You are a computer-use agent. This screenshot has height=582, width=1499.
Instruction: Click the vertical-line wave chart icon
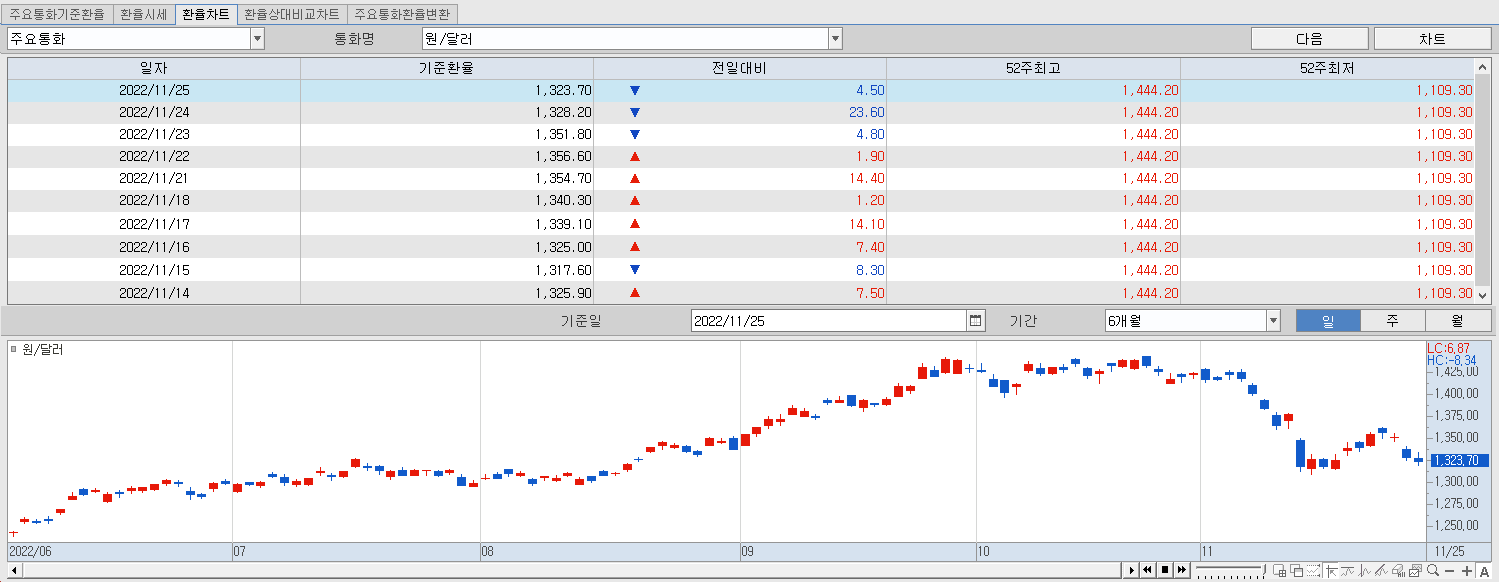(x=1364, y=570)
